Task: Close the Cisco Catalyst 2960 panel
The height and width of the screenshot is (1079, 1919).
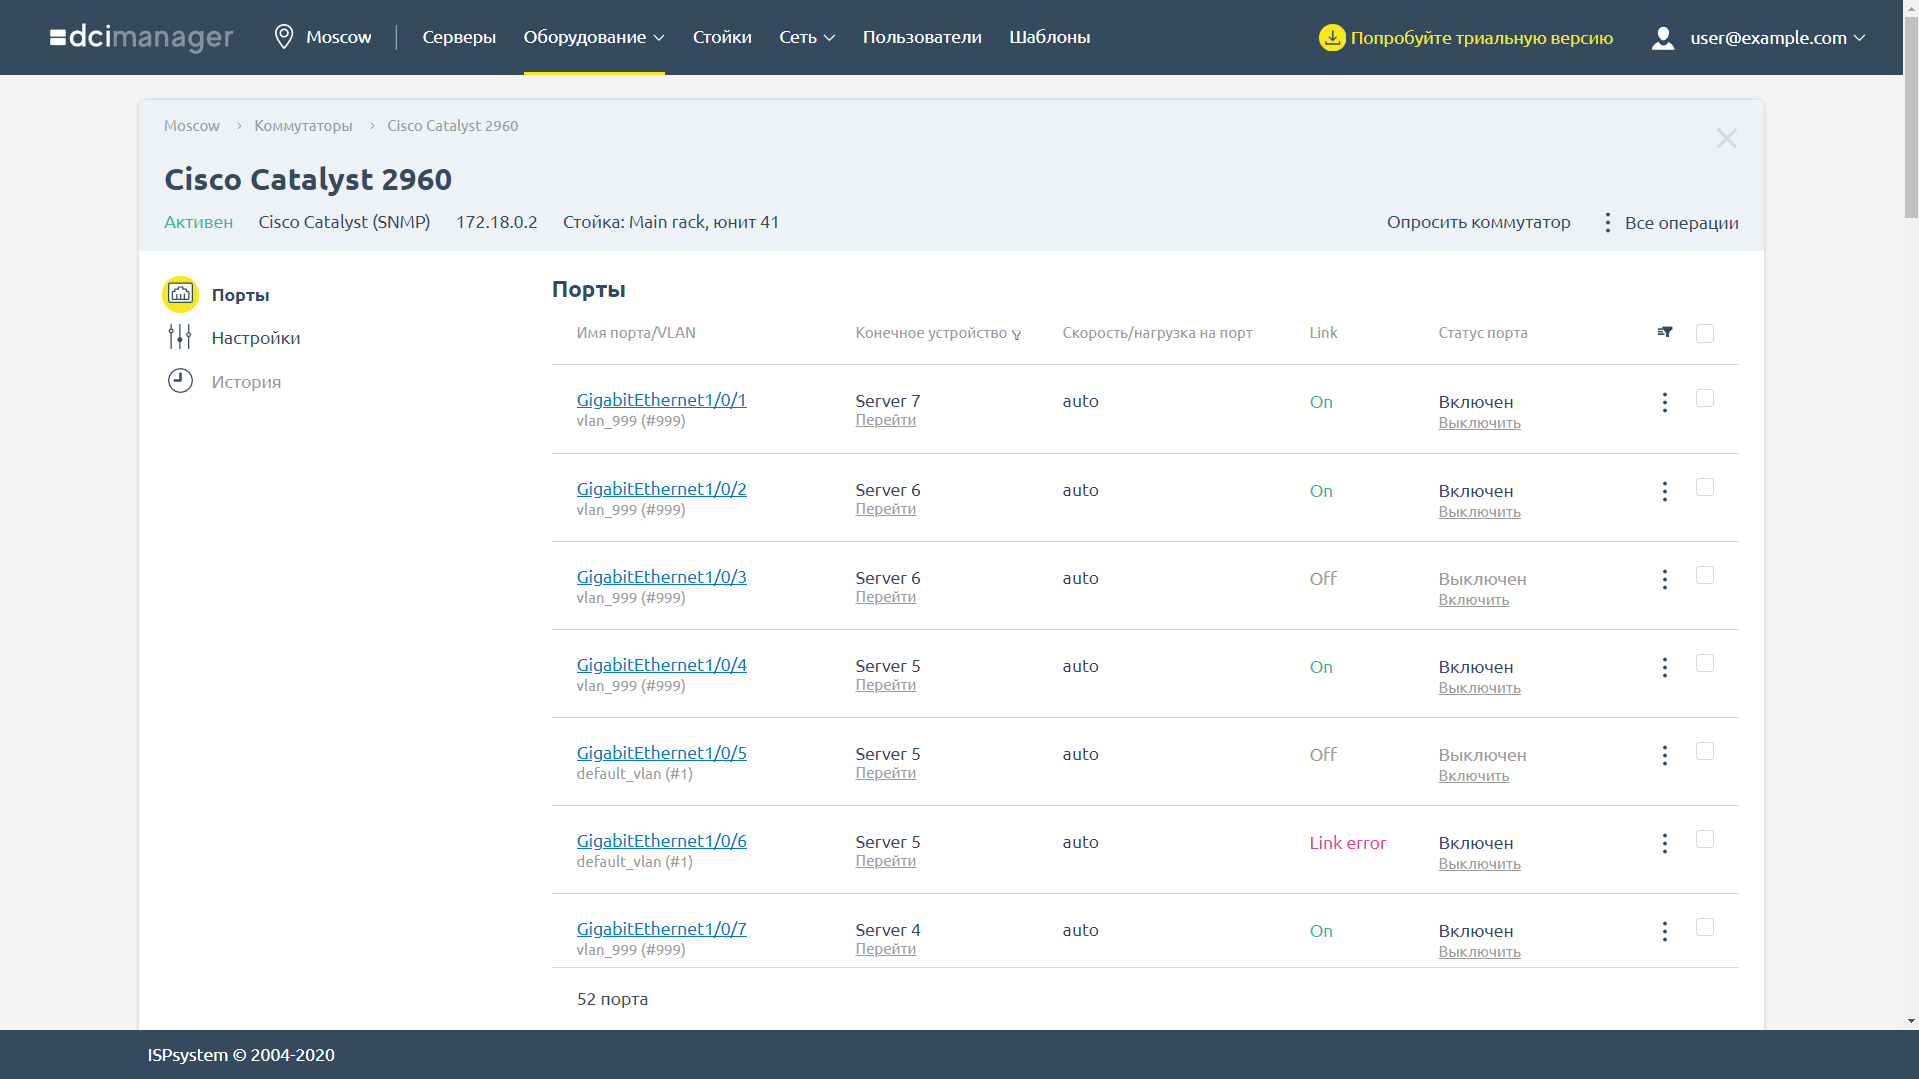Action: (x=1727, y=138)
